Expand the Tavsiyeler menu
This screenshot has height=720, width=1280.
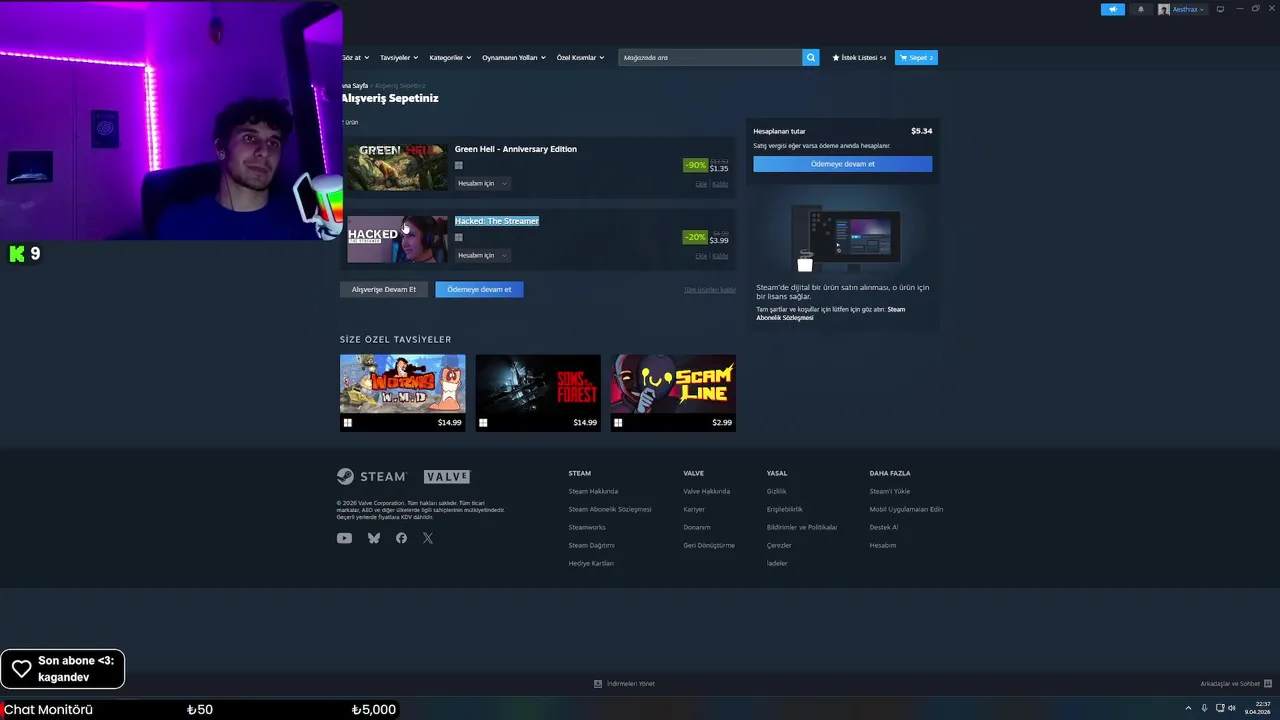click(399, 57)
